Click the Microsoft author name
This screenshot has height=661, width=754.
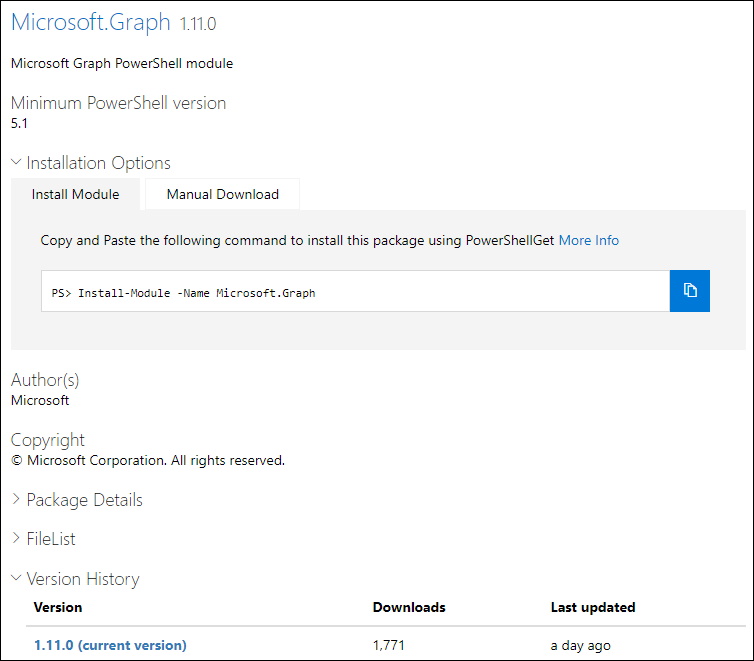[x=40, y=400]
